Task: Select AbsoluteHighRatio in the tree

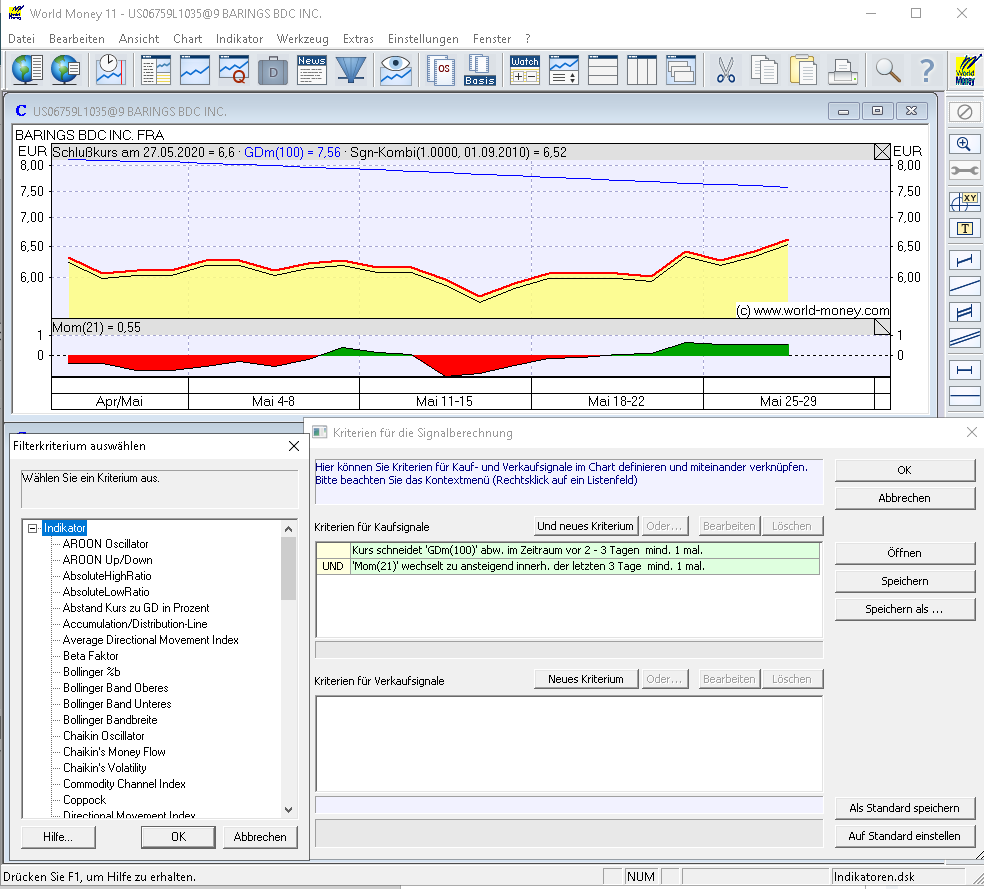Action: tap(107, 576)
